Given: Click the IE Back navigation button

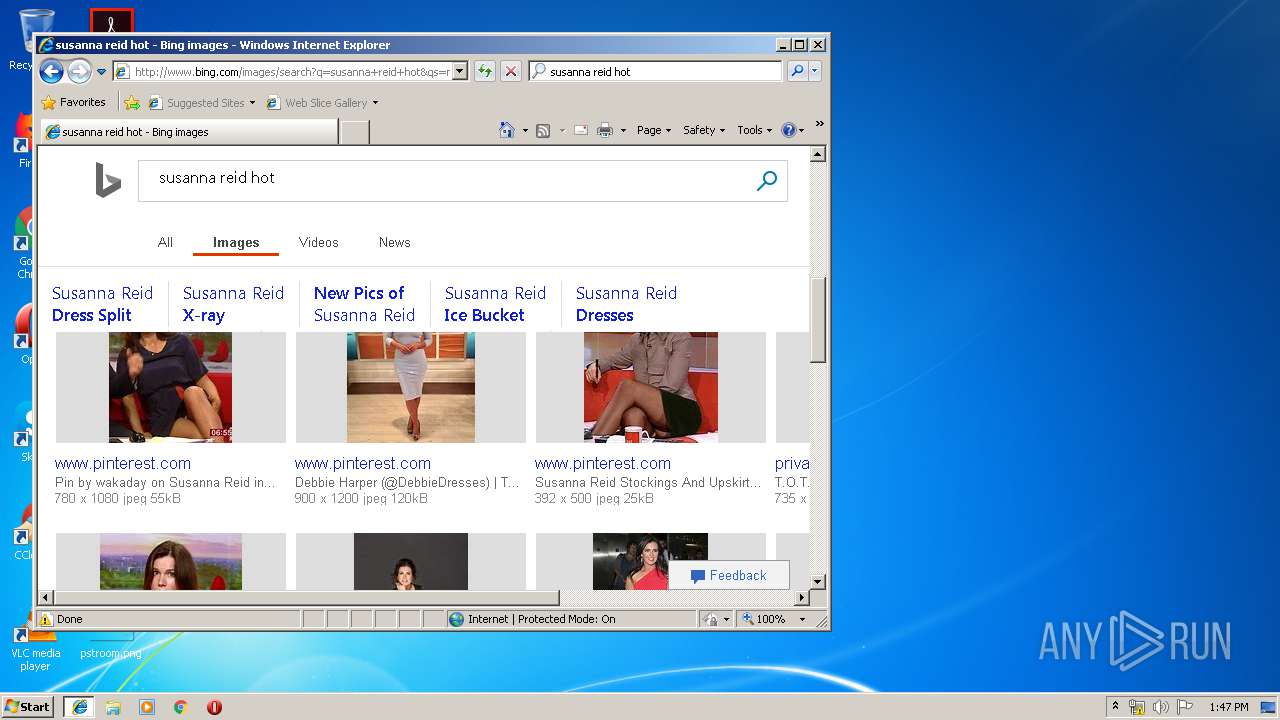Looking at the screenshot, I should (x=51, y=71).
